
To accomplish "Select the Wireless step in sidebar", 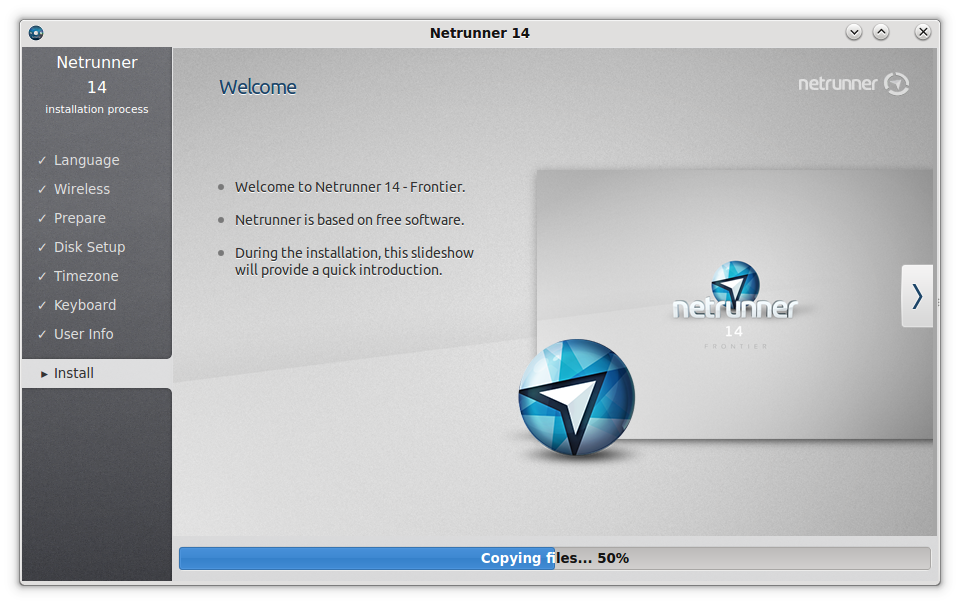I will pos(82,189).
